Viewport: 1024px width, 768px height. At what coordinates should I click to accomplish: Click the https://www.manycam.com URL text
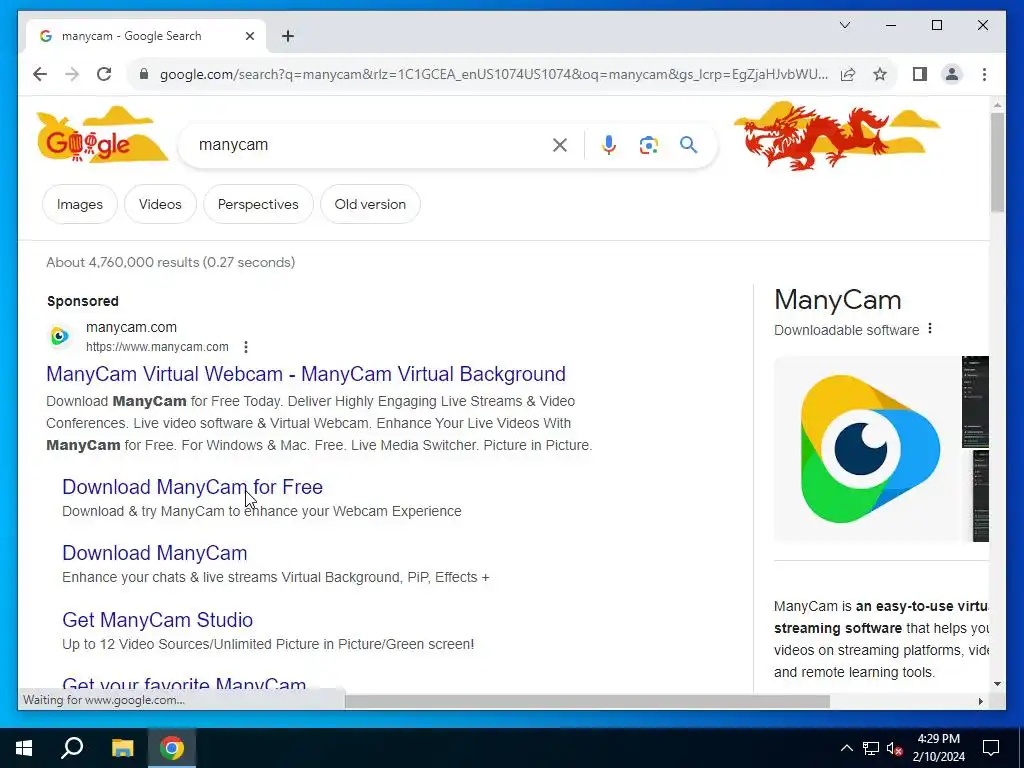pyautogui.click(x=157, y=347)
